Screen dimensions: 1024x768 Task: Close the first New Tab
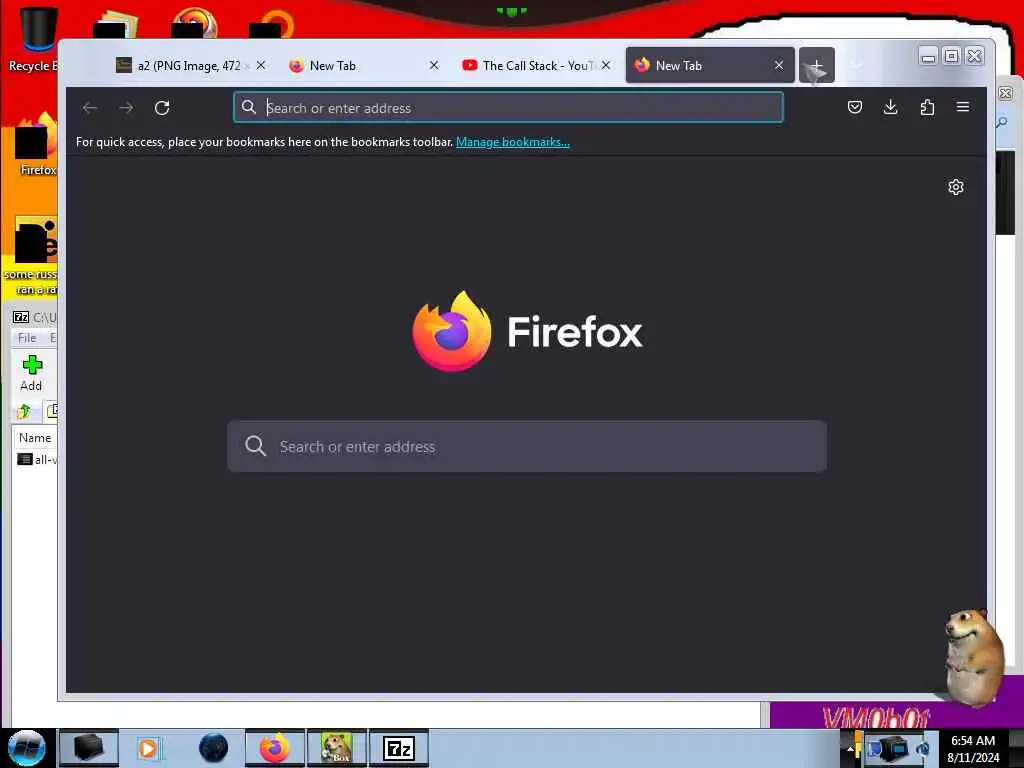(x=434, y=65)
